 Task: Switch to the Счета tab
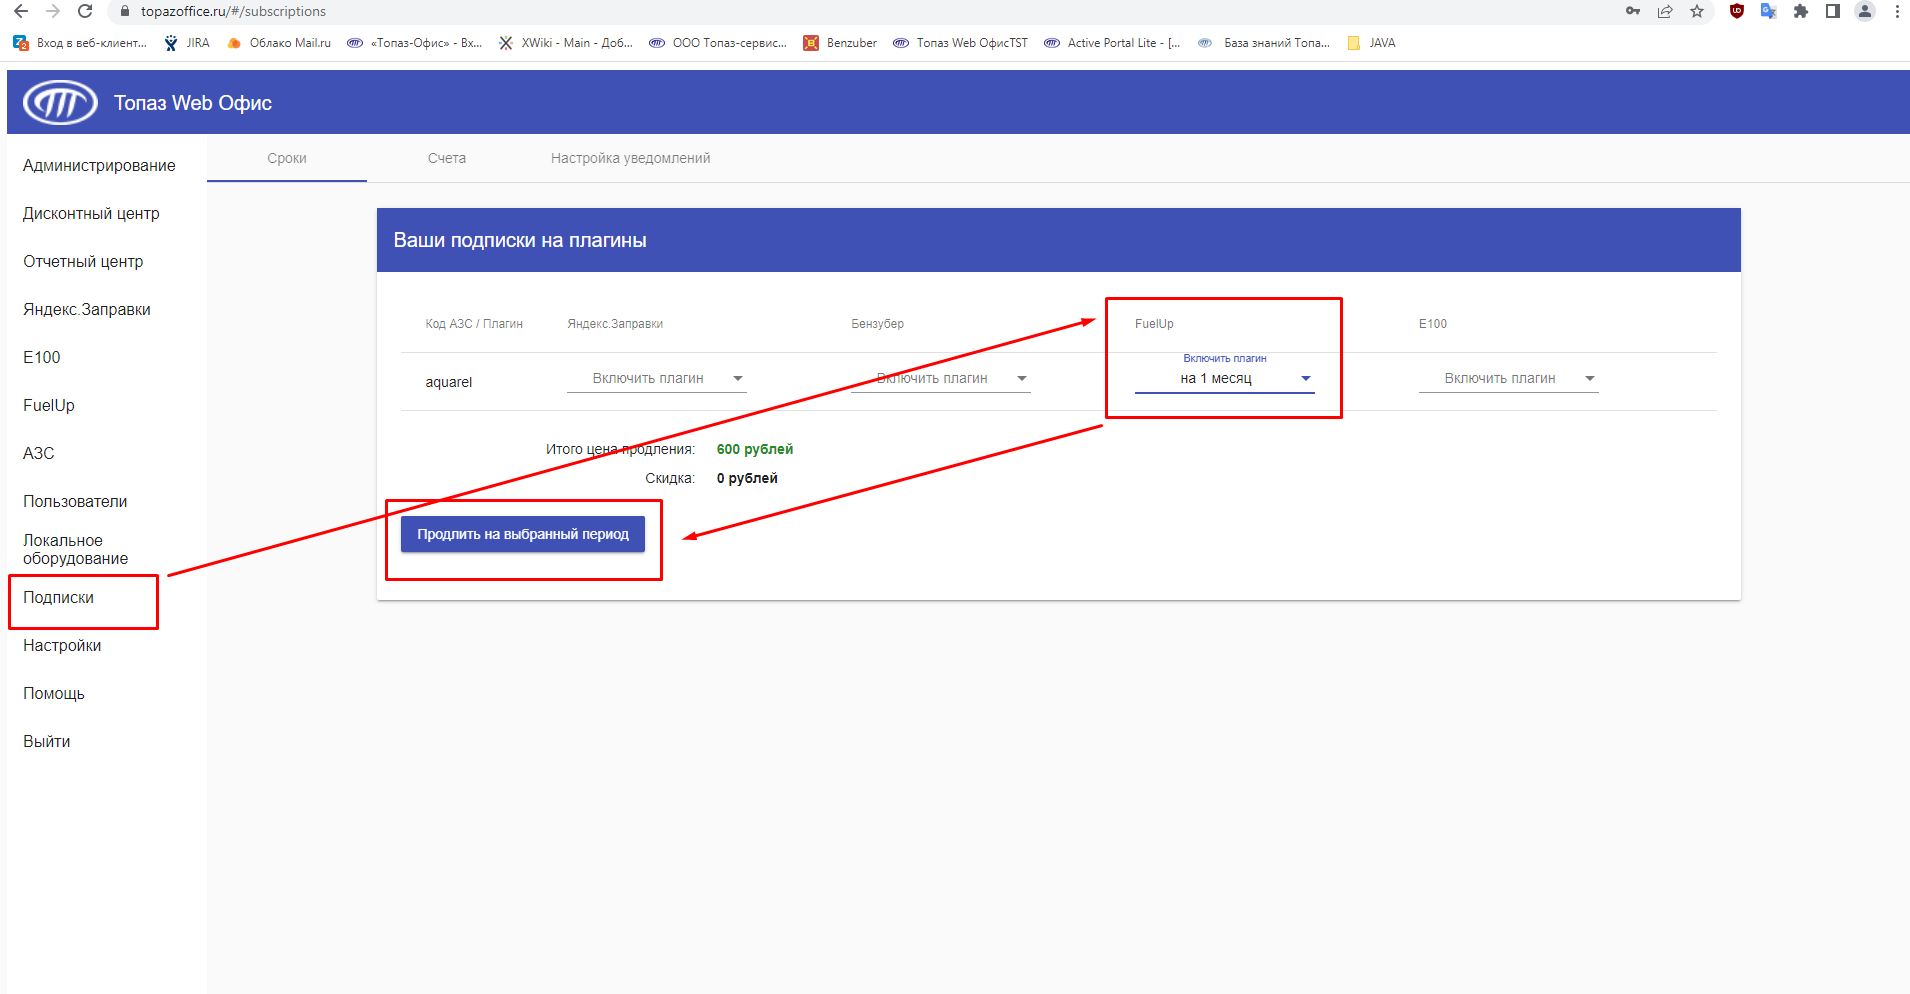(x=447, y=158)
